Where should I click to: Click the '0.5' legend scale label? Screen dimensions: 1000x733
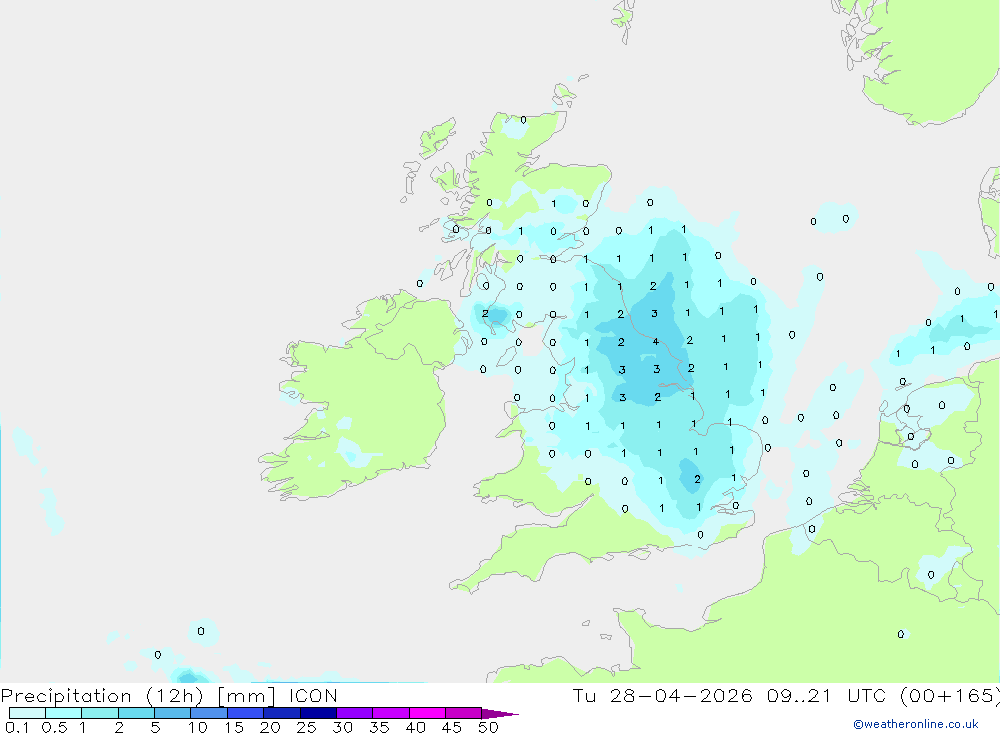click(x=54, y=727)
